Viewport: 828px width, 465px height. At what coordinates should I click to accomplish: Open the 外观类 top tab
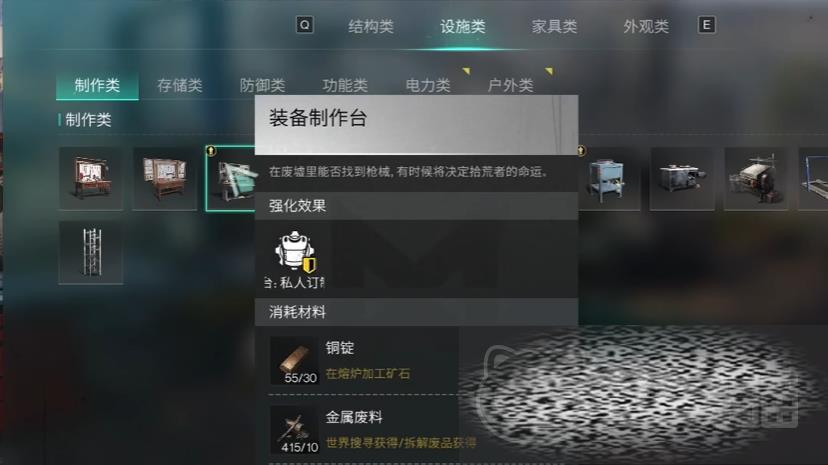tap(646, 26)
